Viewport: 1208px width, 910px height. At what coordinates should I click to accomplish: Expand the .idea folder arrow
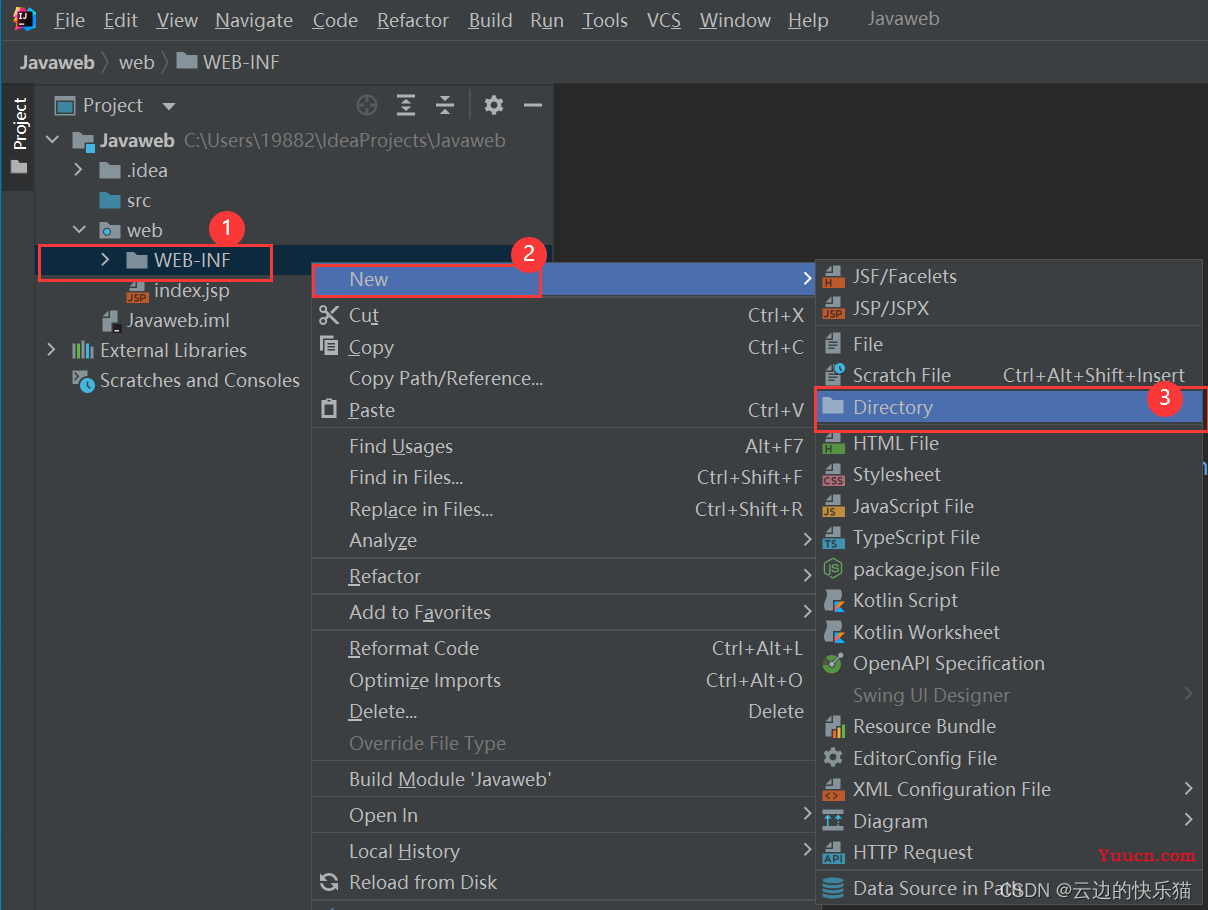[79, 170]
